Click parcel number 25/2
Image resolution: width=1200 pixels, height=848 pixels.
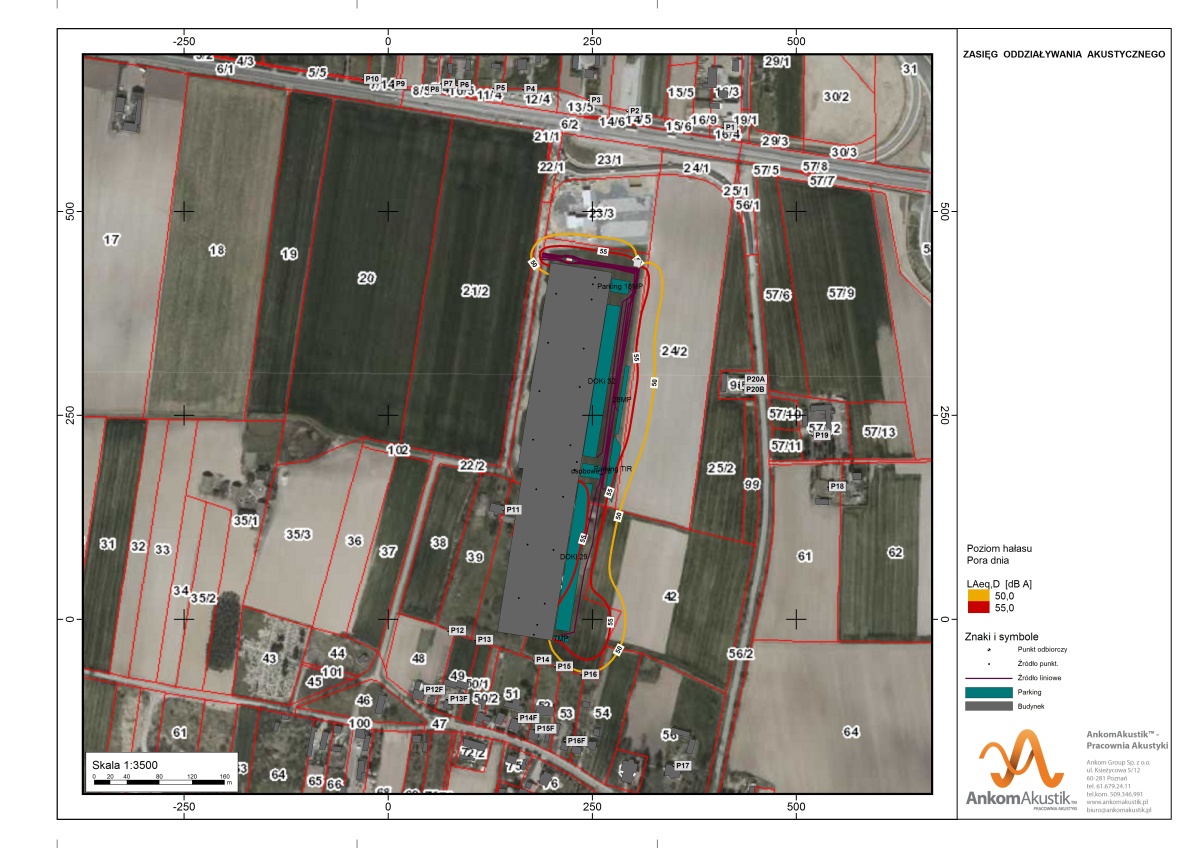[721, 468]
